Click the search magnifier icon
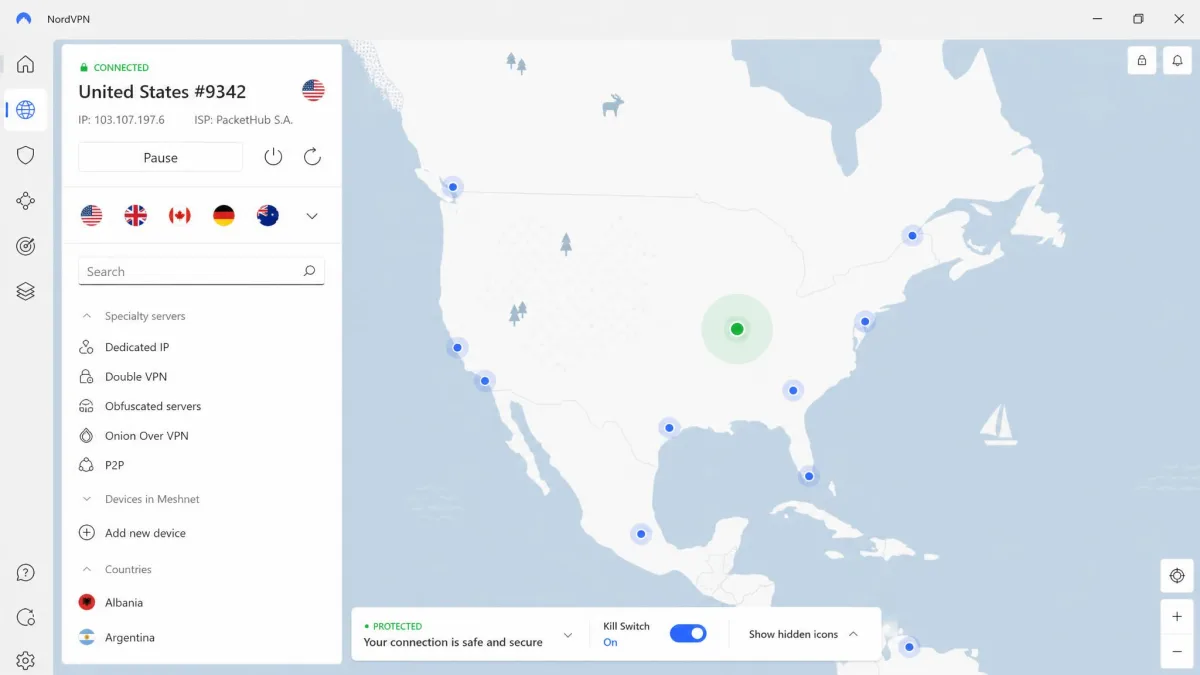 click(x=309, y=271)
